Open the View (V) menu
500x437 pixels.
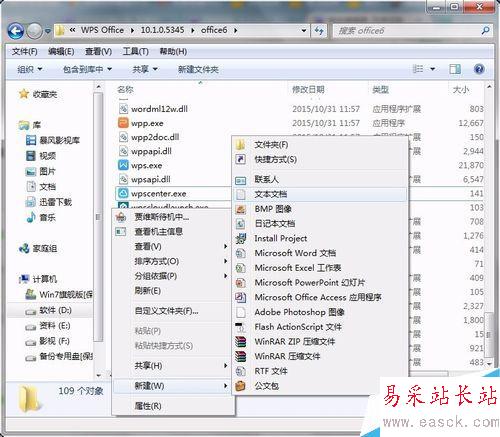tap(98, 52)
